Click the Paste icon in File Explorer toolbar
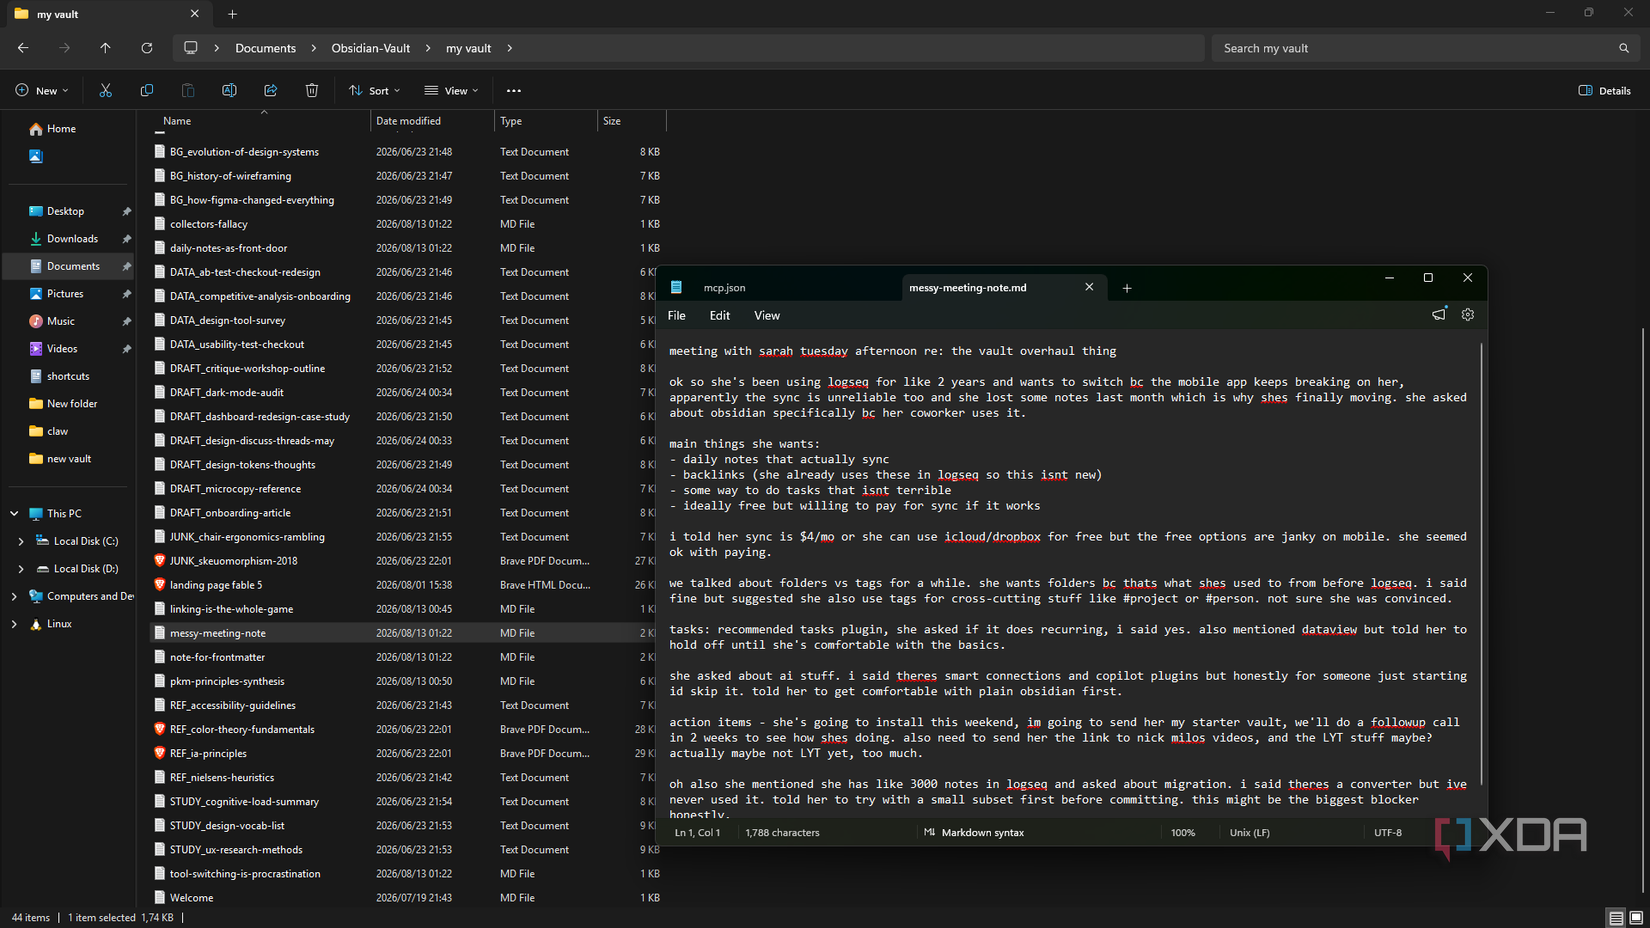Screen dimensions: 1650x928 188,90
